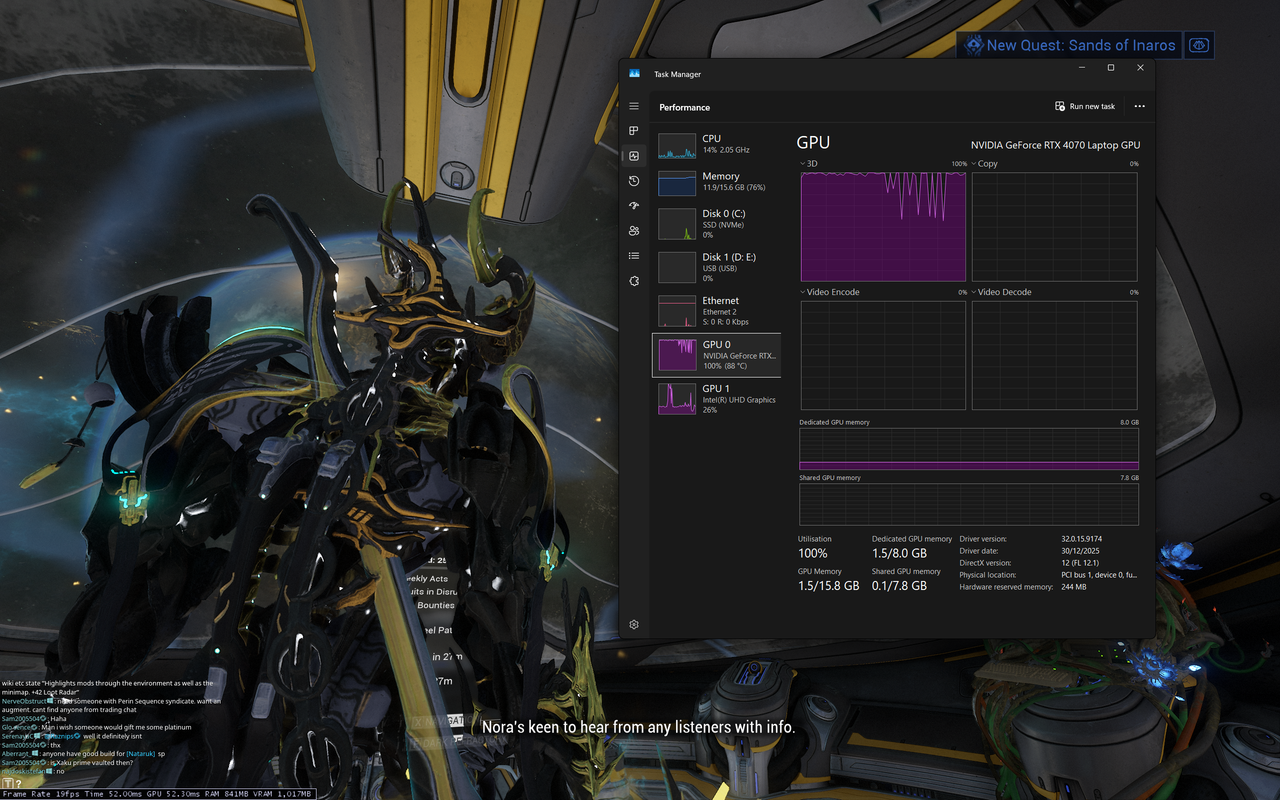This screenshot has width=1280, height=800.
Task: Select the Performance page icon in sidebar
Action: coord(634,156)
